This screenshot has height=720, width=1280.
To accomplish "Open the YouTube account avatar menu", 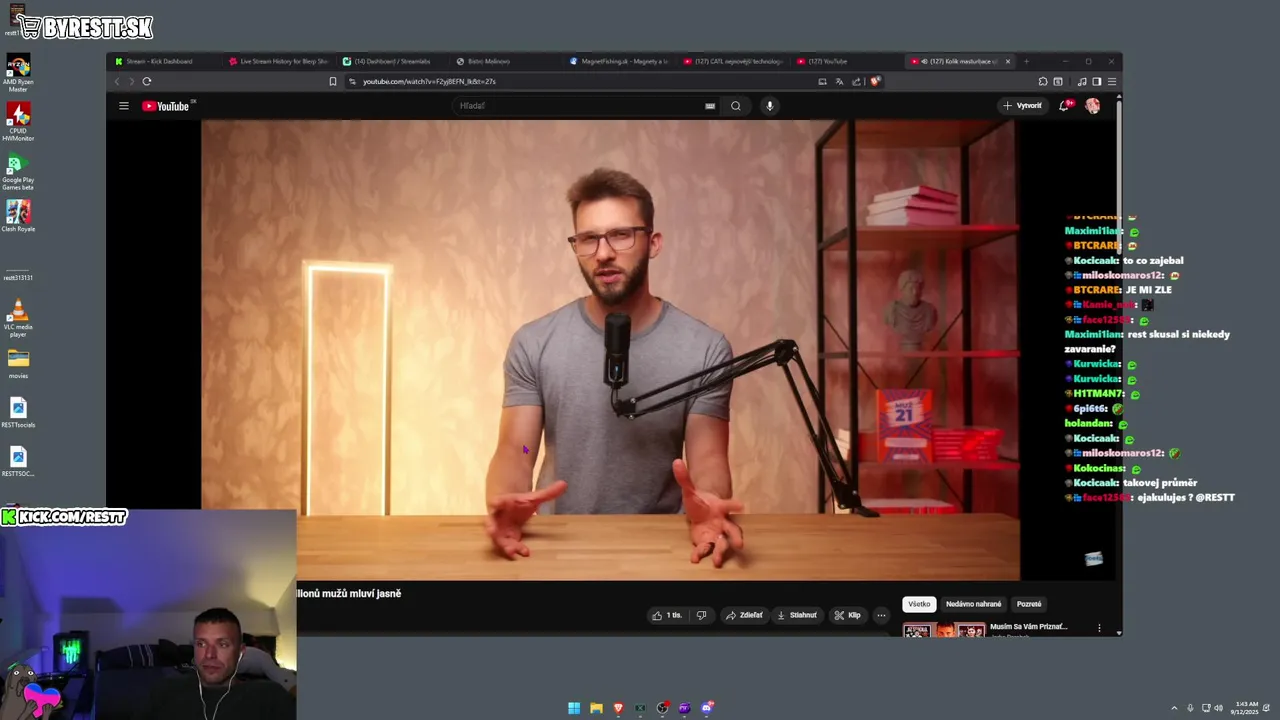I will coord(1092,106).
